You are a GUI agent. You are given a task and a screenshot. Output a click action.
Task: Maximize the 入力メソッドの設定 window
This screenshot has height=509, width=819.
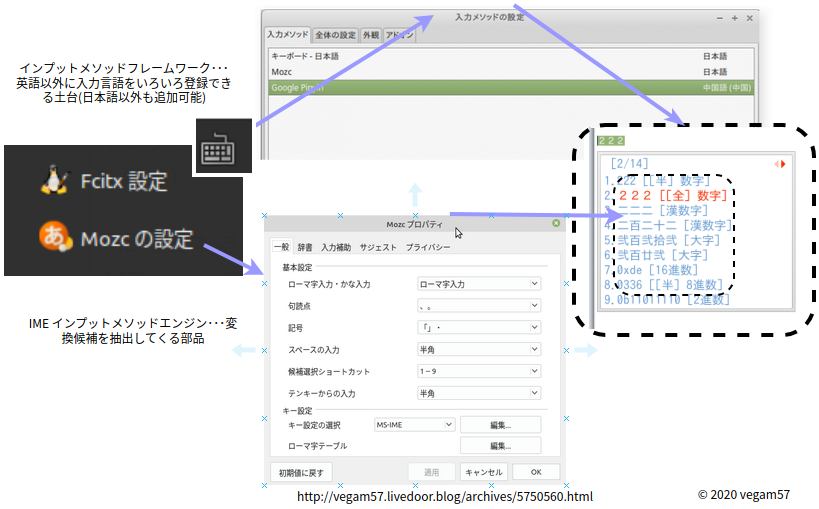click(734, 18)
